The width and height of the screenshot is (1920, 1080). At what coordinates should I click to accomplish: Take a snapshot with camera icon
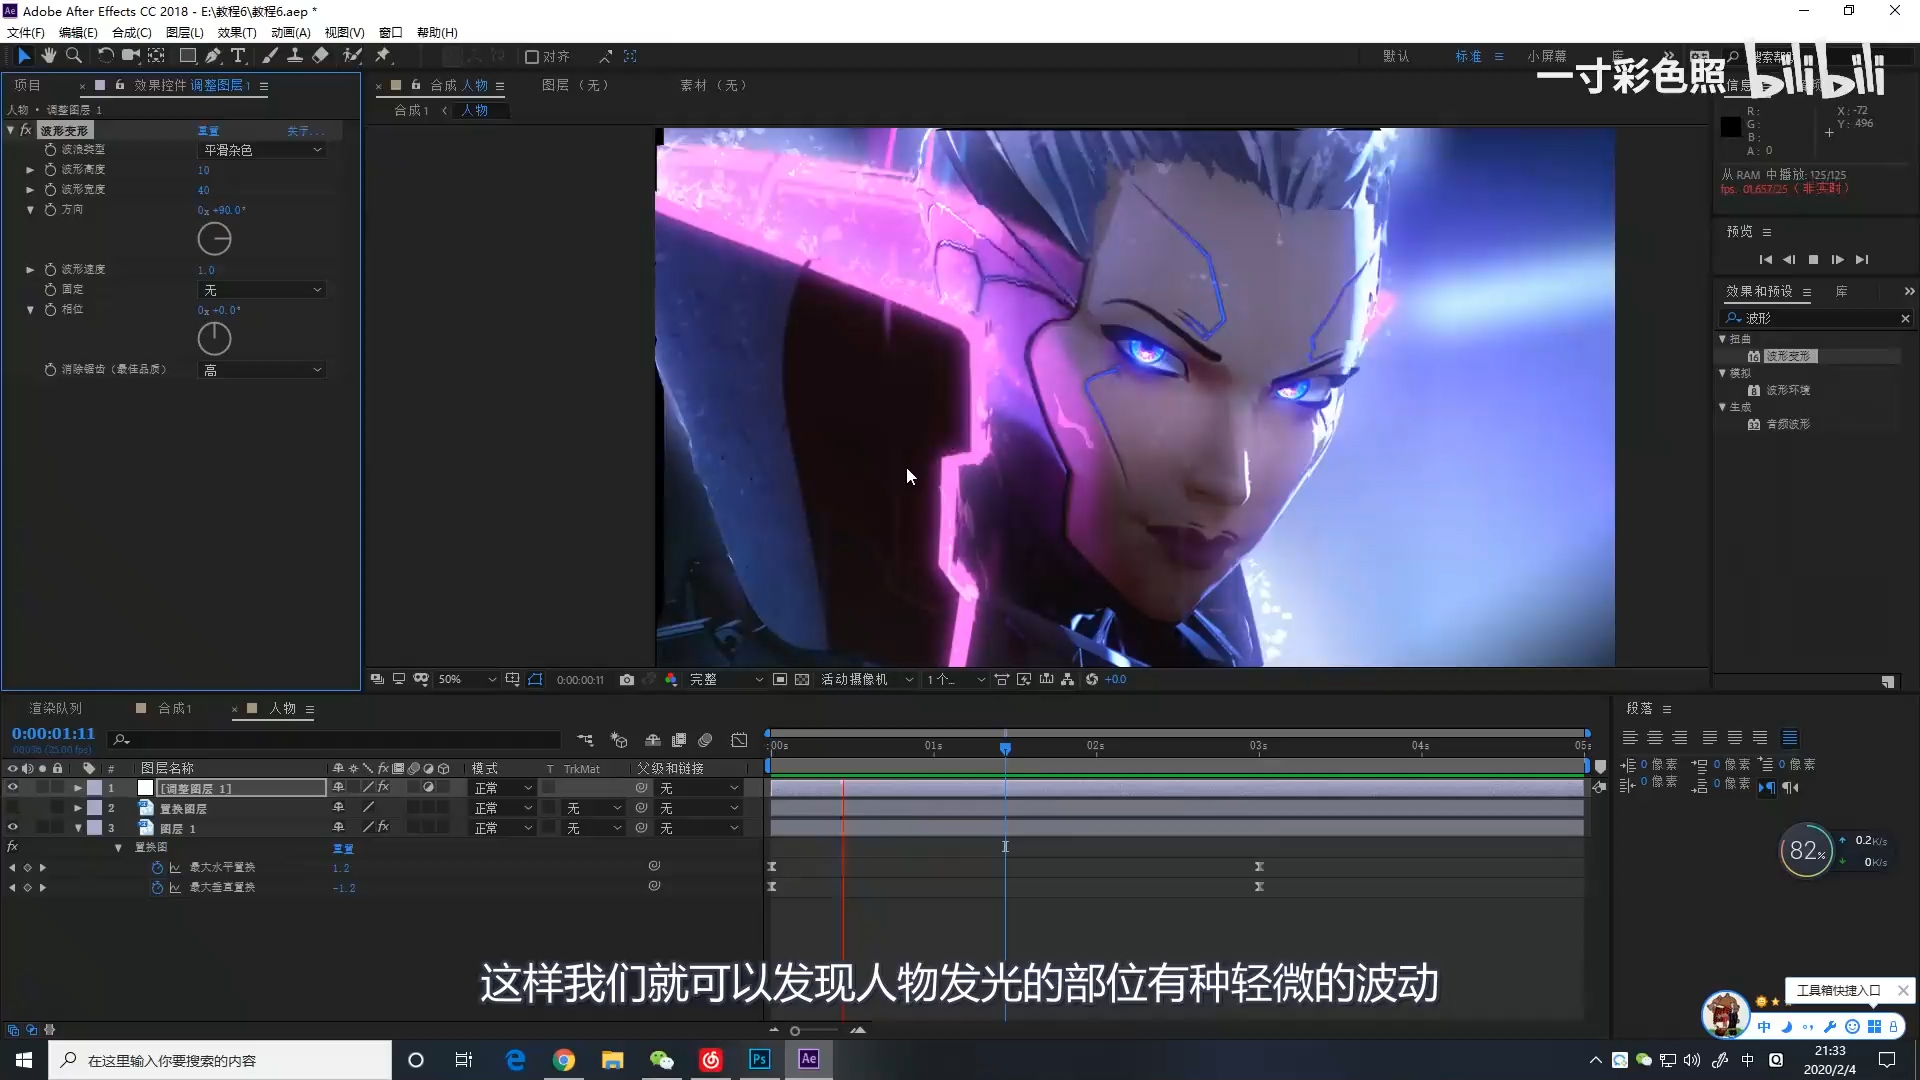(627, 679)
